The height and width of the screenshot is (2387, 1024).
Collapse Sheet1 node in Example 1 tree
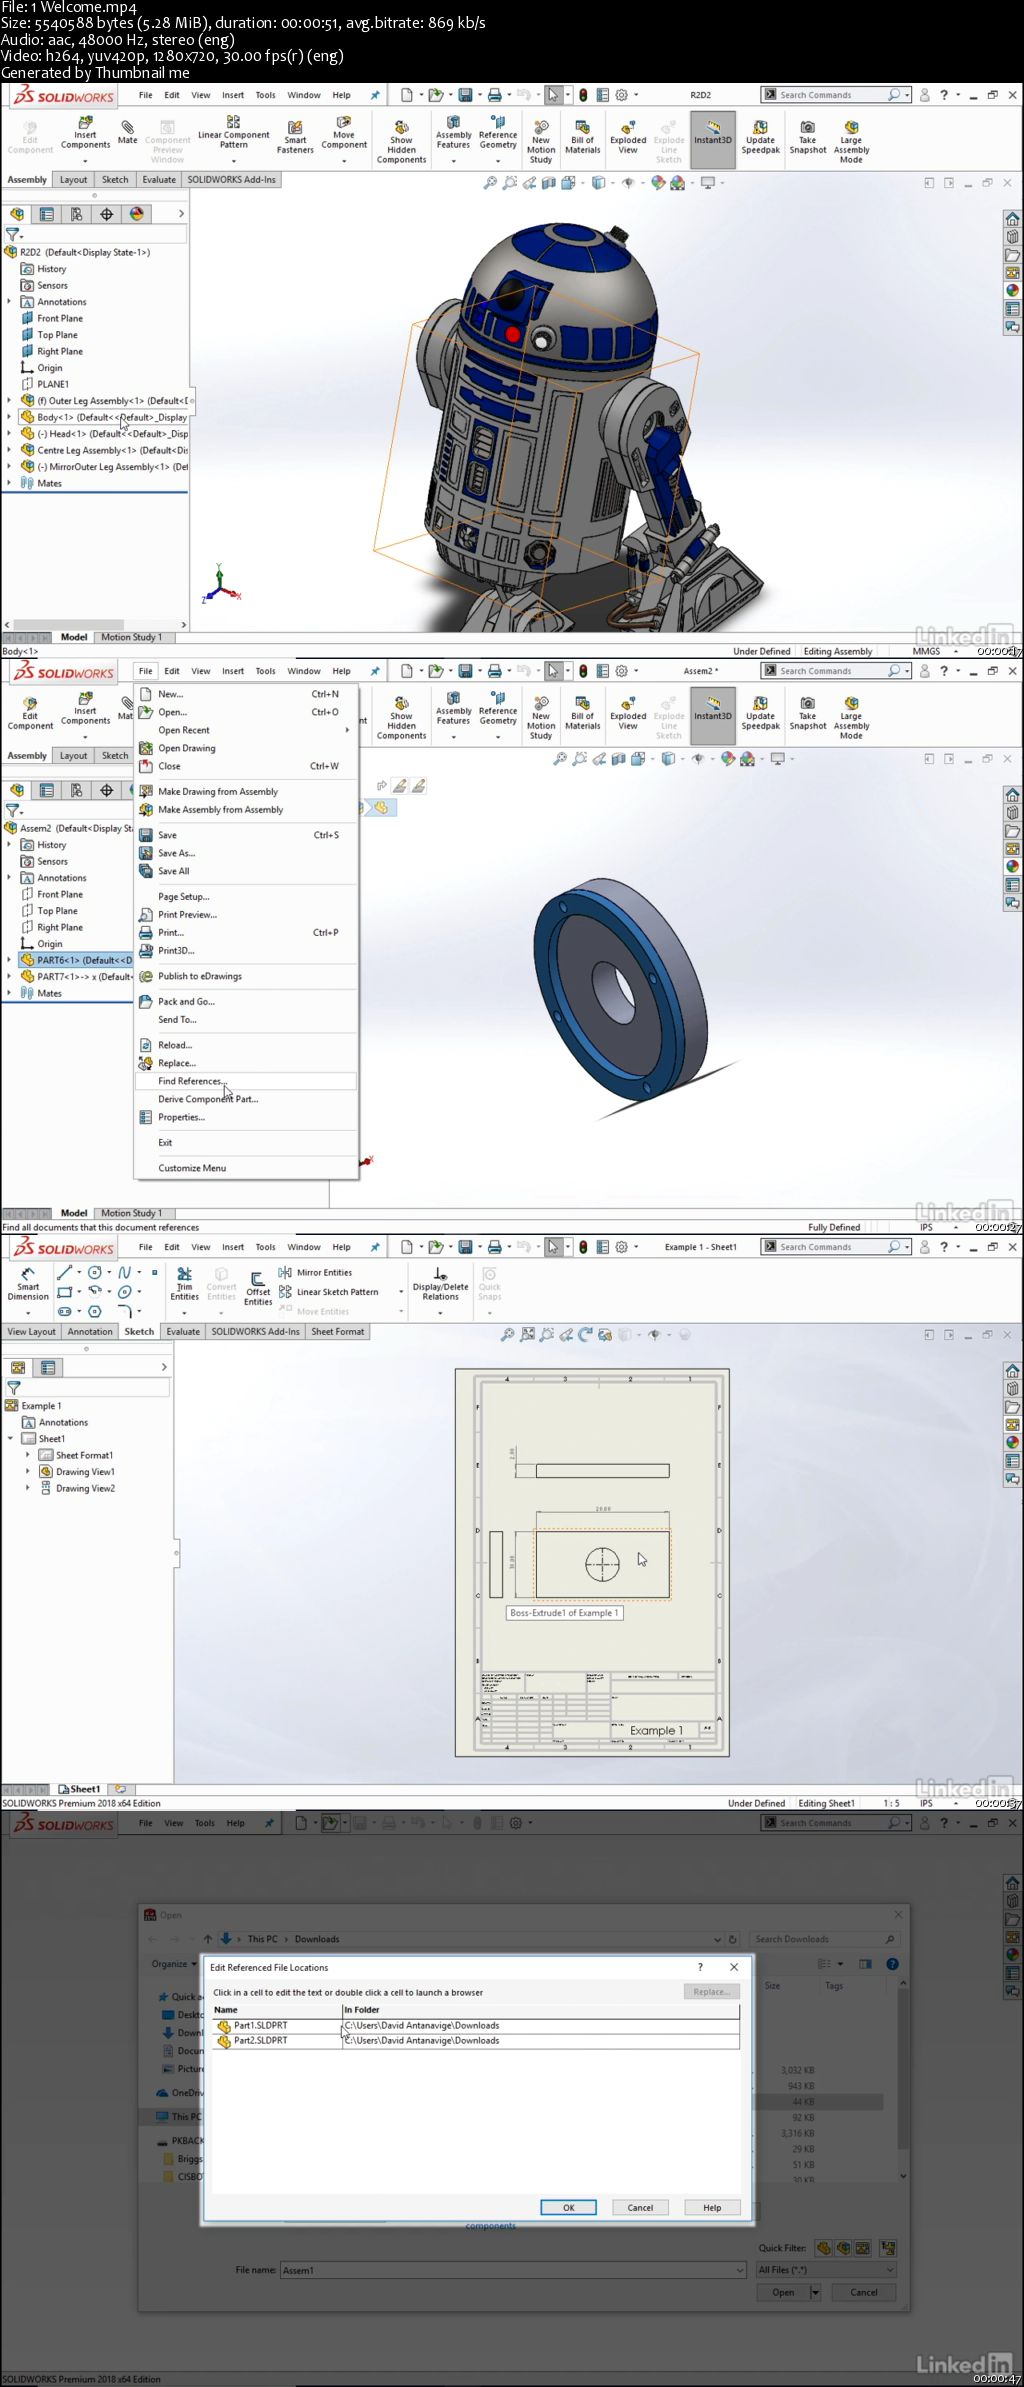point(10,1438)
